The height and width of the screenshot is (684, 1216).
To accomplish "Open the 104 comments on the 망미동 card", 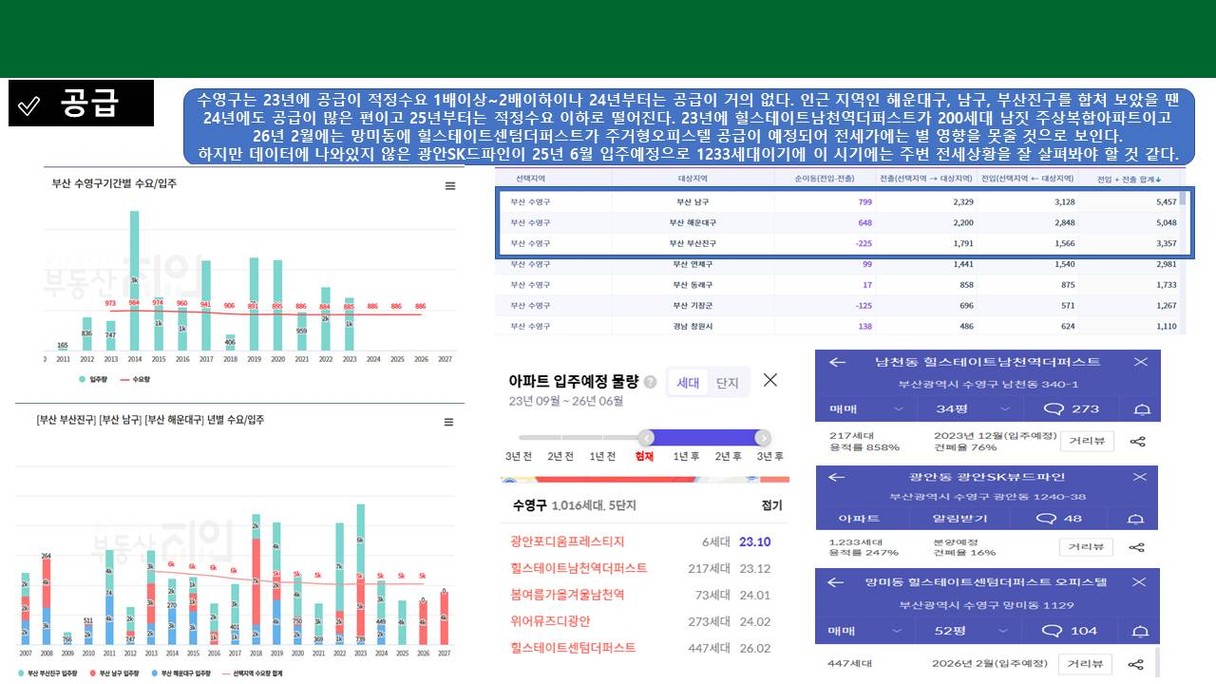I will pos(1070,631).
